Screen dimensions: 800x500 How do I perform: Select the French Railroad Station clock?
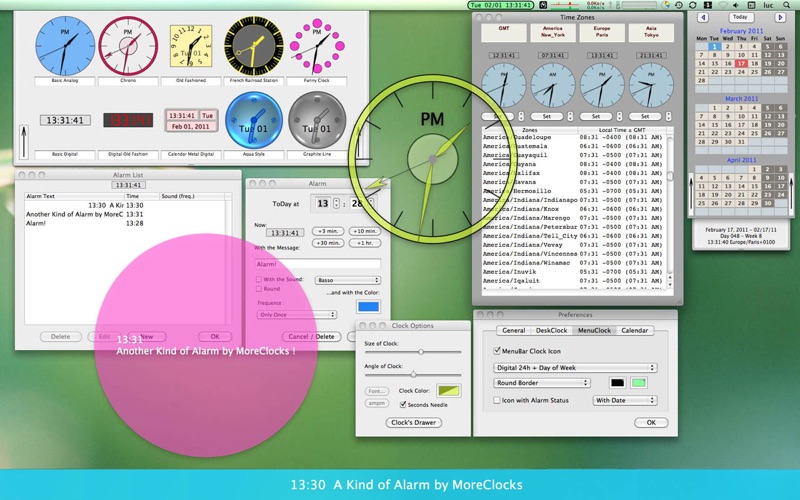click(x=254, y=46)
